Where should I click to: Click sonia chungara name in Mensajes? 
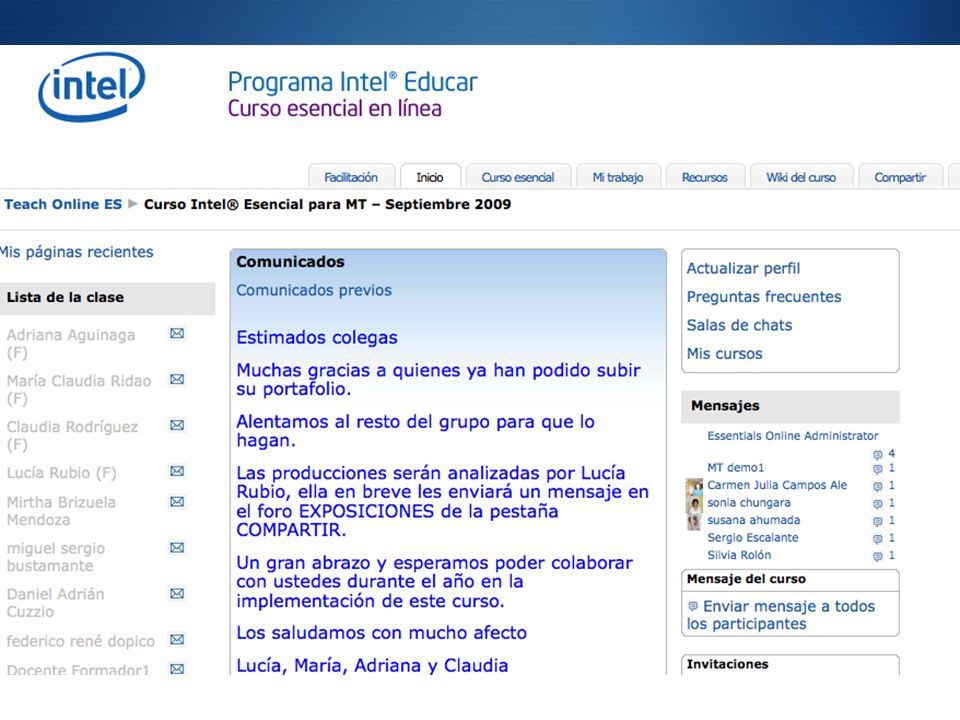749,503
